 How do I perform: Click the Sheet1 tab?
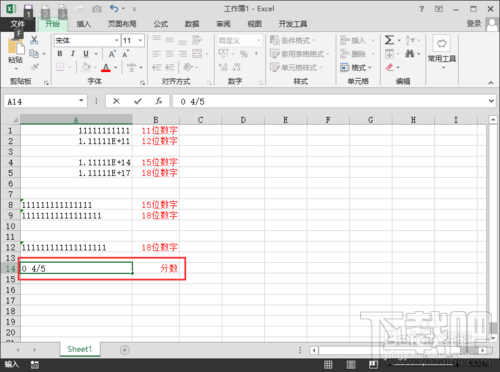coord(80,349)
